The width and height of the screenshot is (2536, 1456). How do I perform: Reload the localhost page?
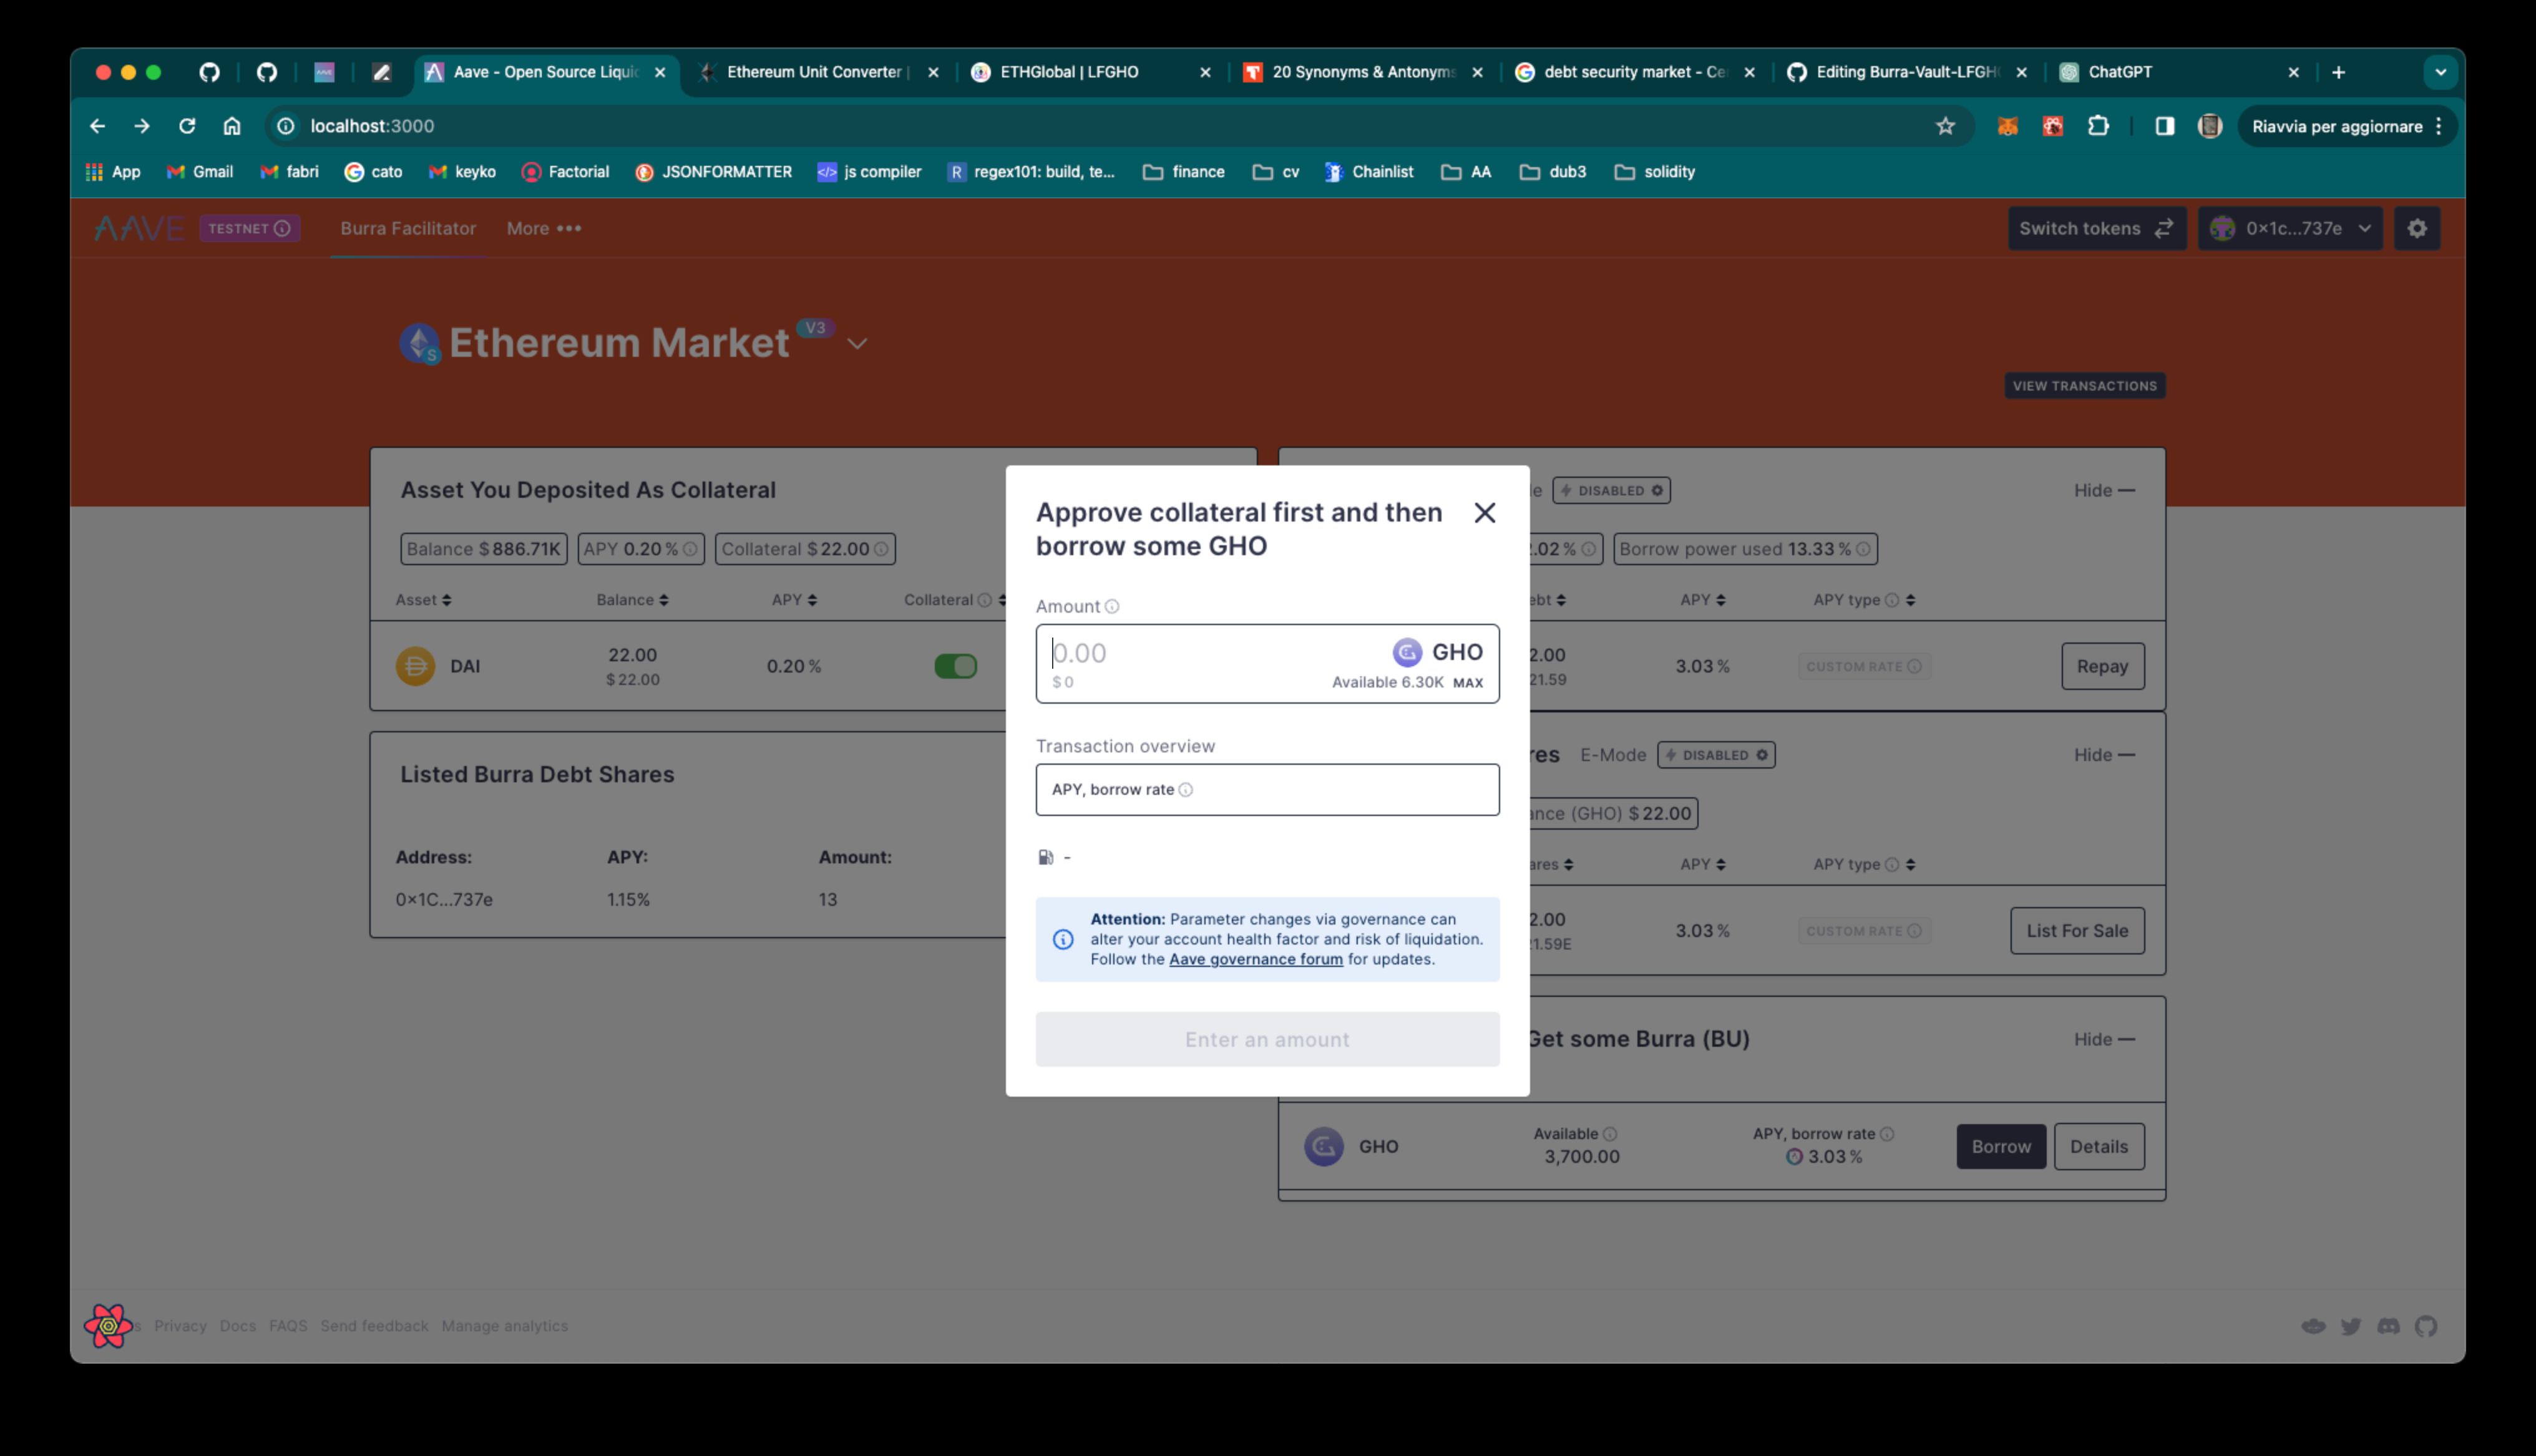(x=186, y=127)
